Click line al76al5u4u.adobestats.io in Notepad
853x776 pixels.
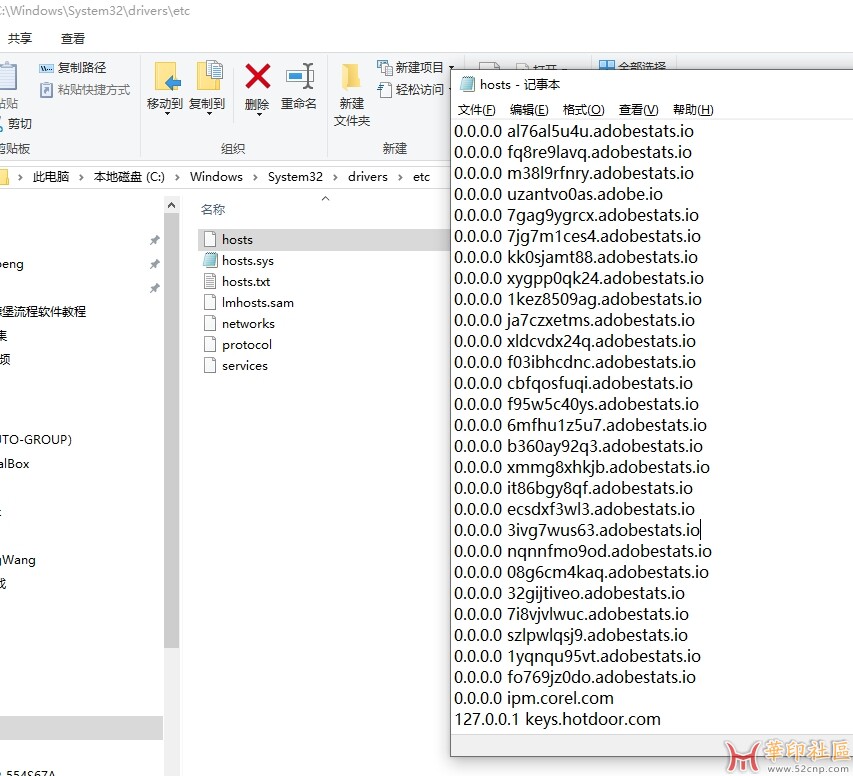tap(573, 131)
